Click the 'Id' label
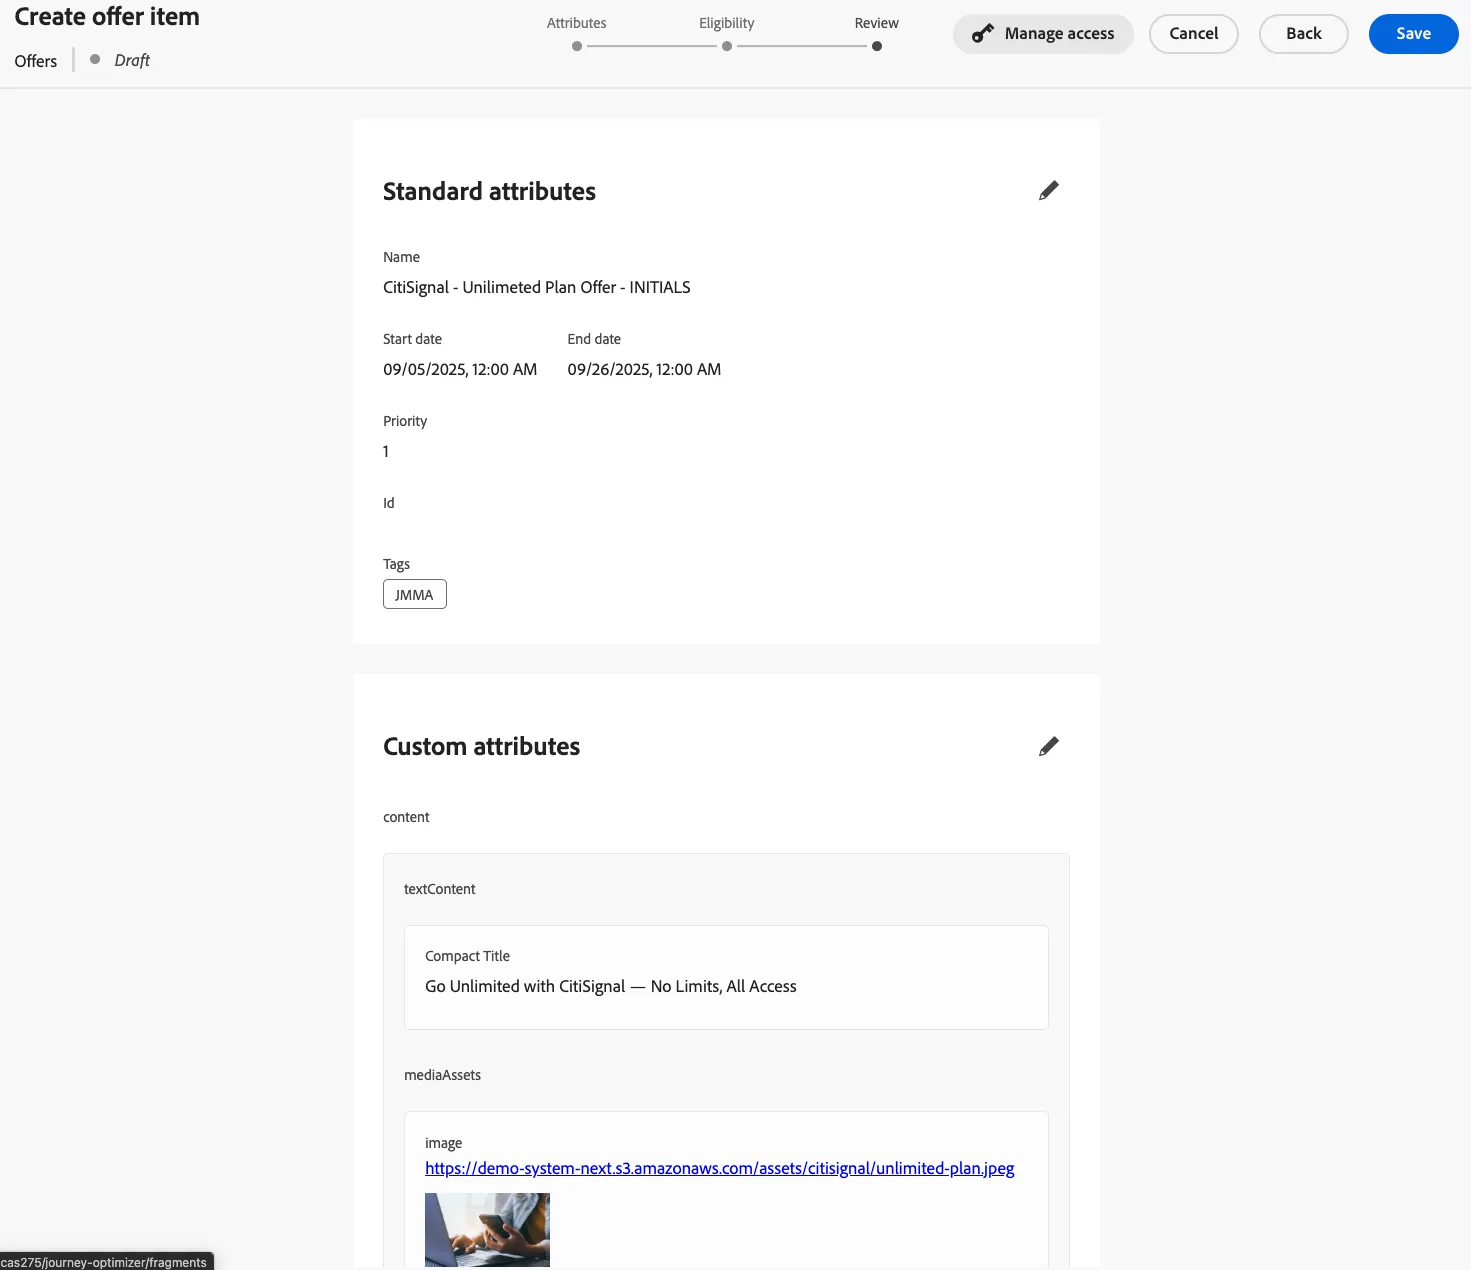The height and width of the screenshot is (1270, 1471). click(388, 503)
